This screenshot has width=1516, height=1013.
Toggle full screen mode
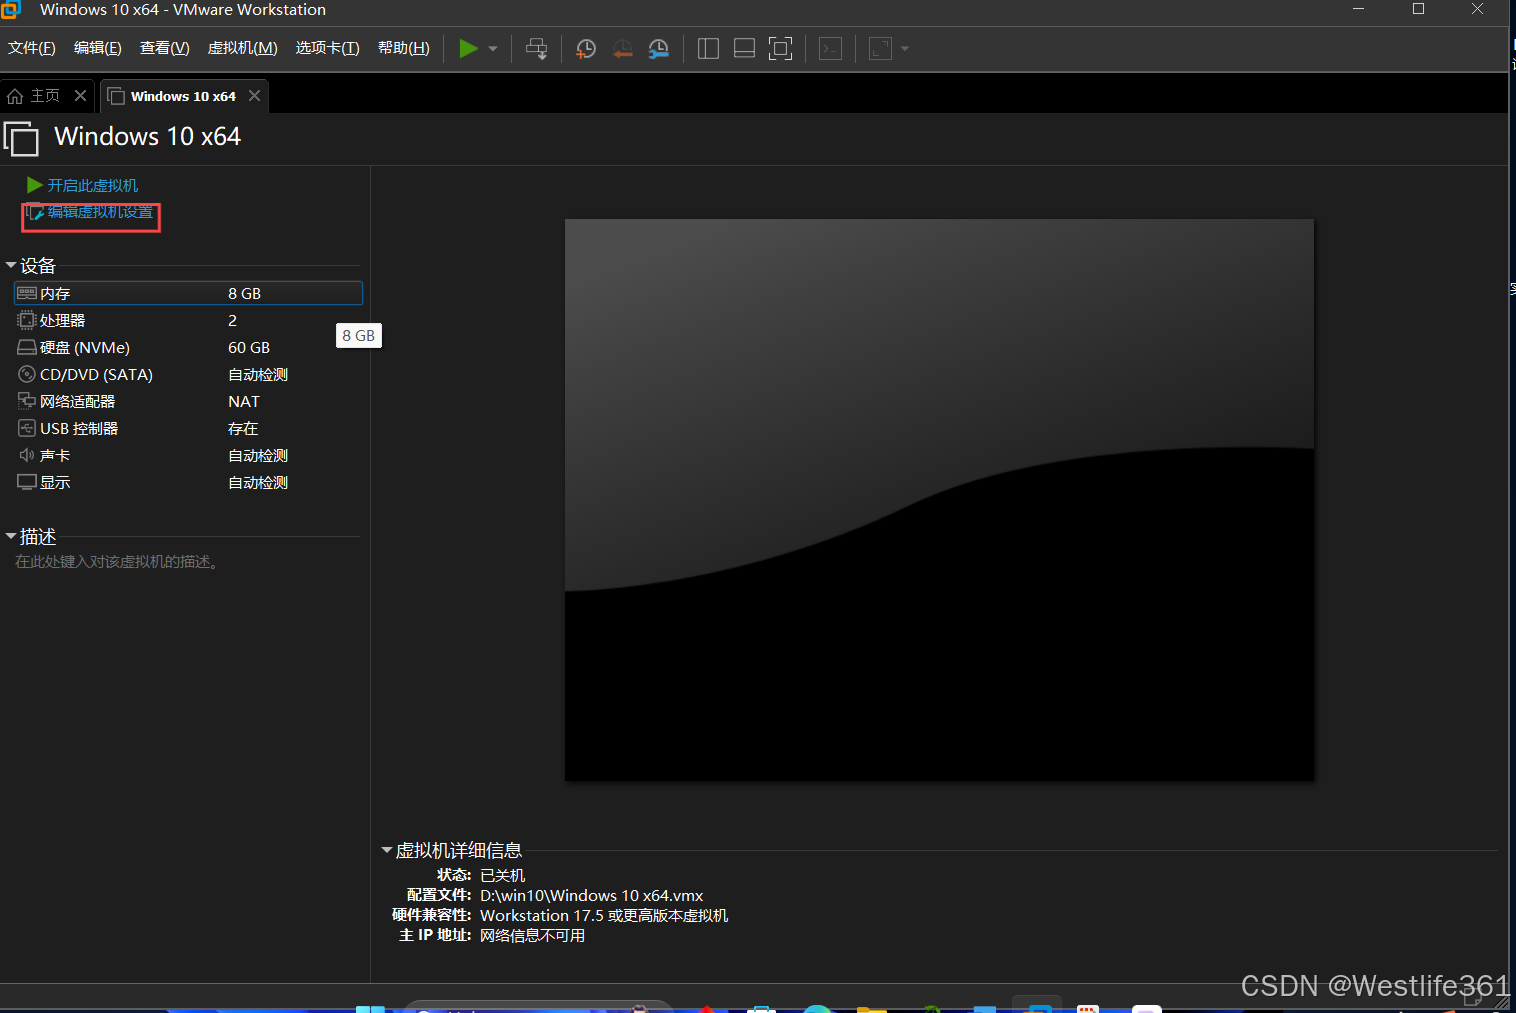click(781, 48)
